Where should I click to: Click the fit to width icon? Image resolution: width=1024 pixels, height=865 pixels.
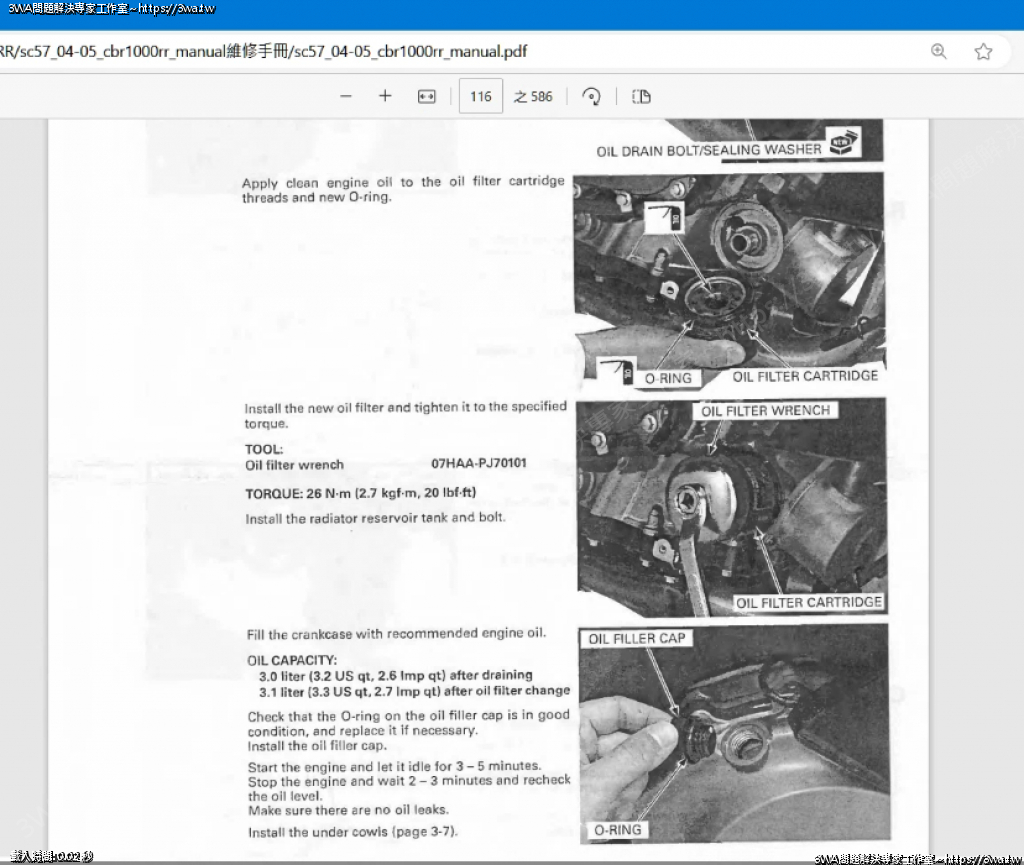[x=427, y=97]
